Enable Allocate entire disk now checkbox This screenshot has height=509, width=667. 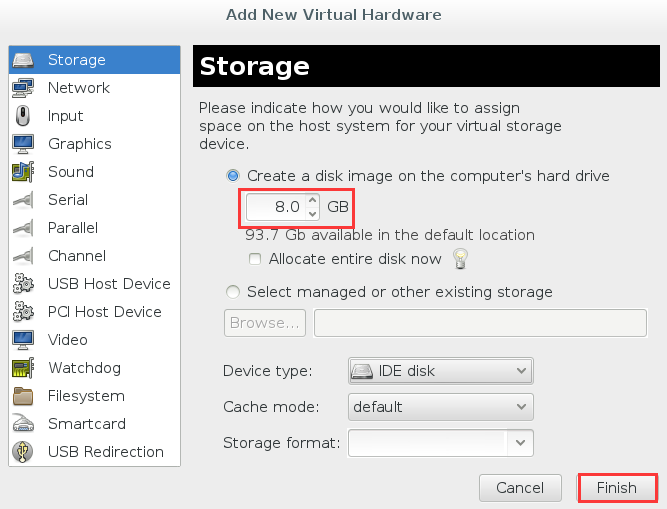(x=255, y=259)
